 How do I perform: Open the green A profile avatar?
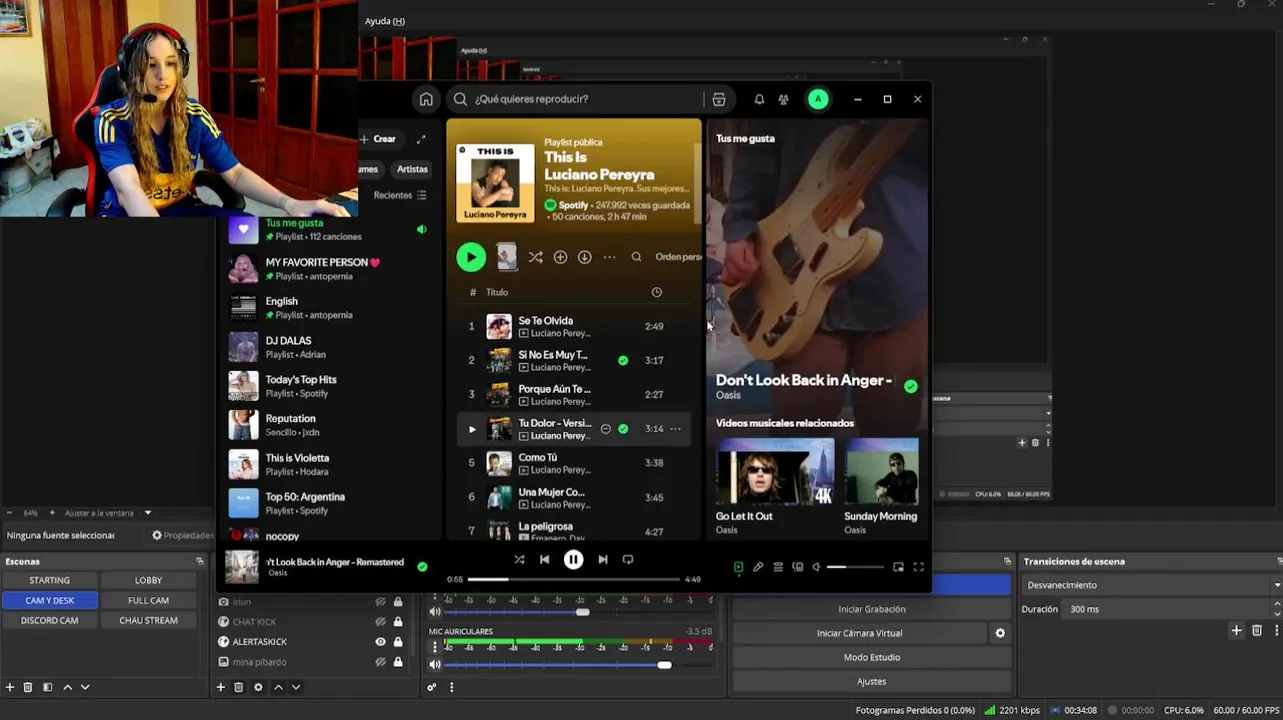tap(818, 99)
